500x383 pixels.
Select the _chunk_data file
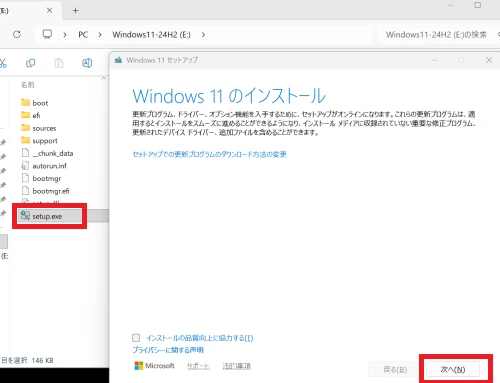click(x=47, y=153)
